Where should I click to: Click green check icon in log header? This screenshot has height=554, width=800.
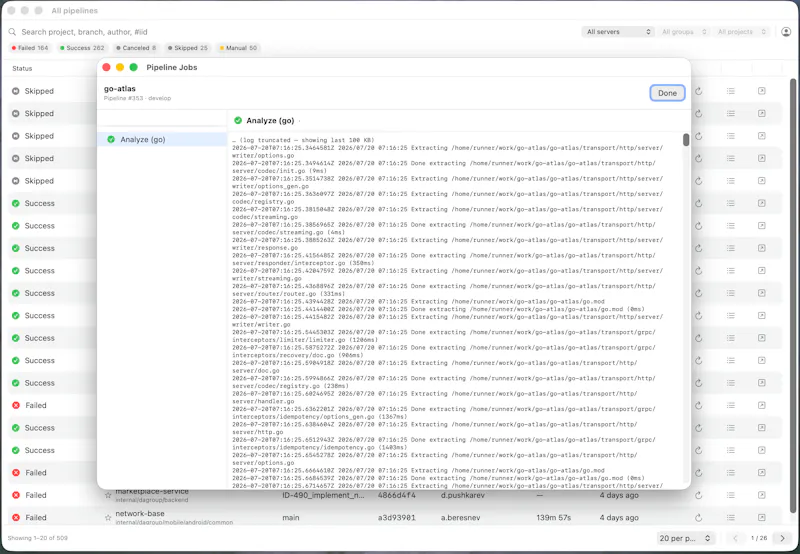pos(238,120)
